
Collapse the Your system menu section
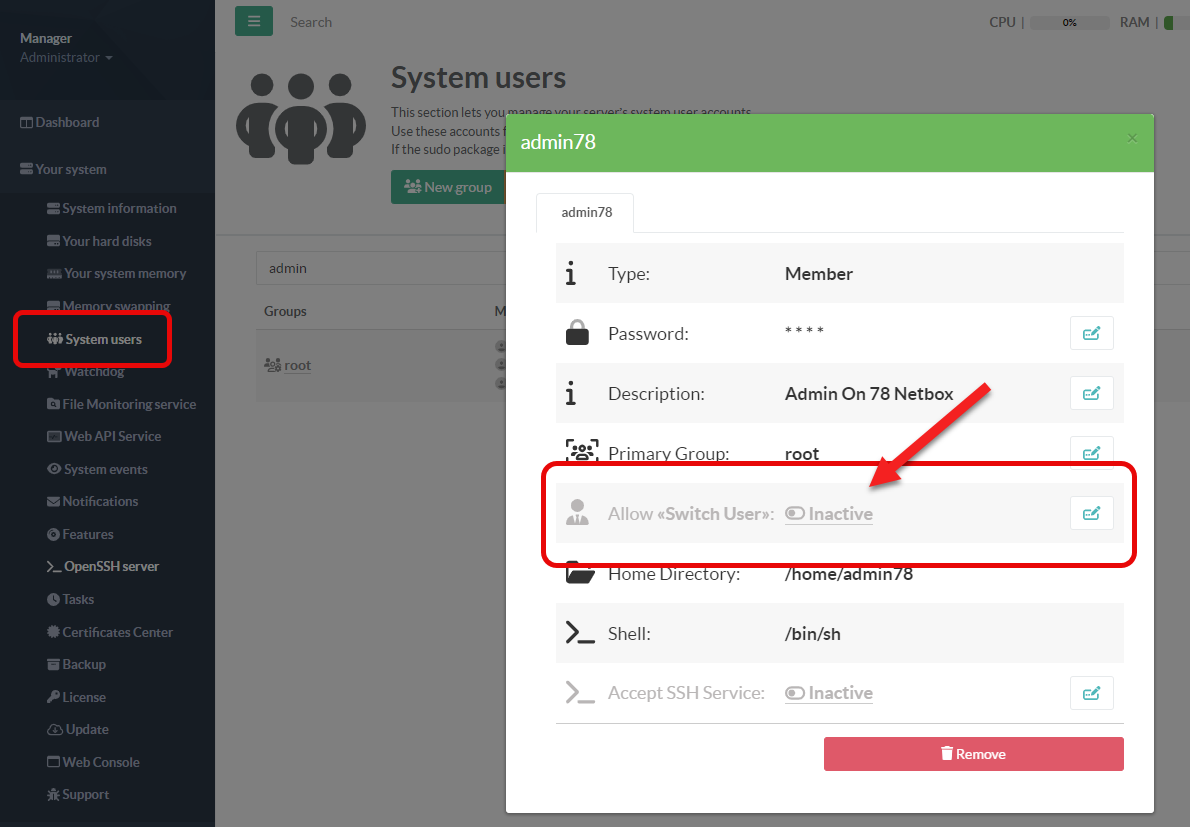point(70,169)
